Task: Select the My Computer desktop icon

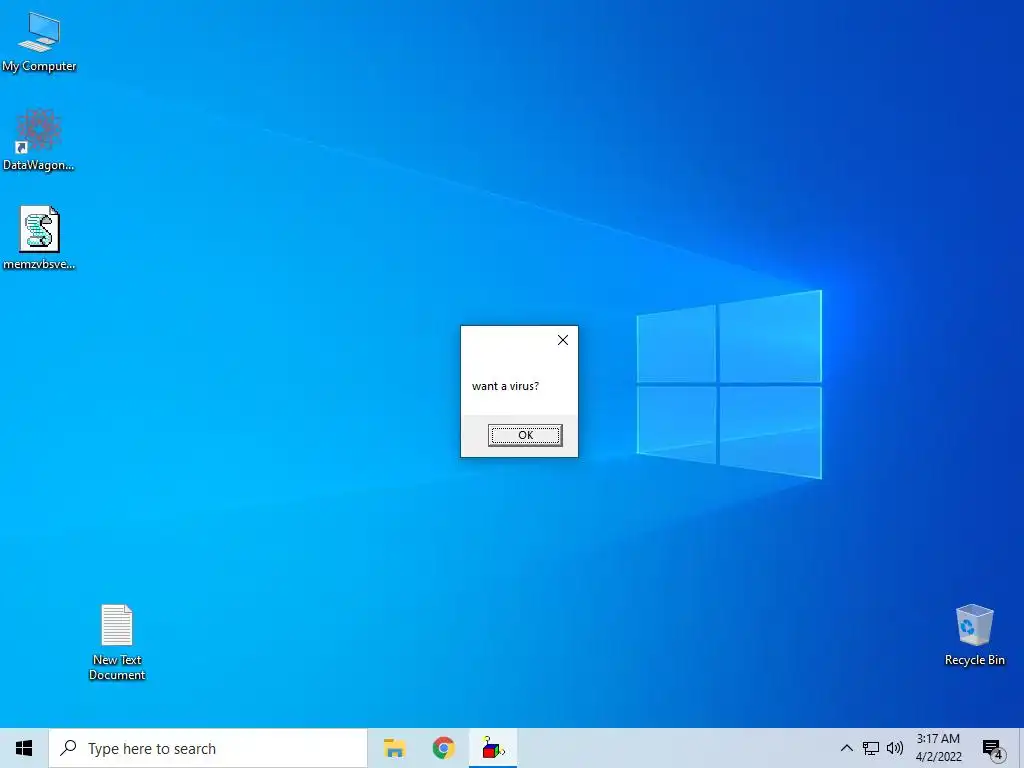Action: pyautogui.click(x=39, y=42)
